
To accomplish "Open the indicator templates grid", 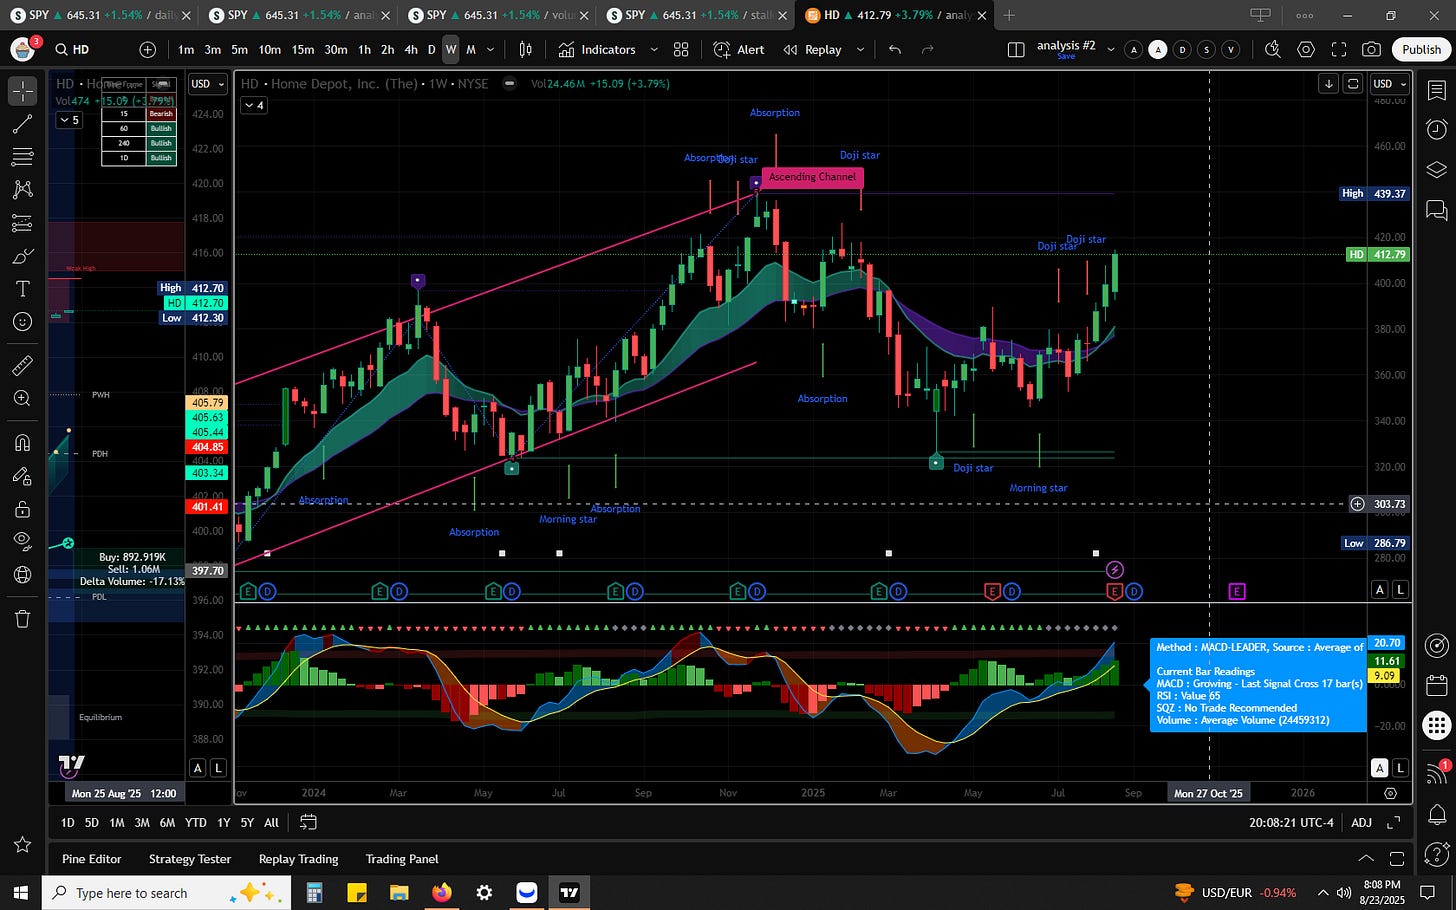I will [681, 49].
